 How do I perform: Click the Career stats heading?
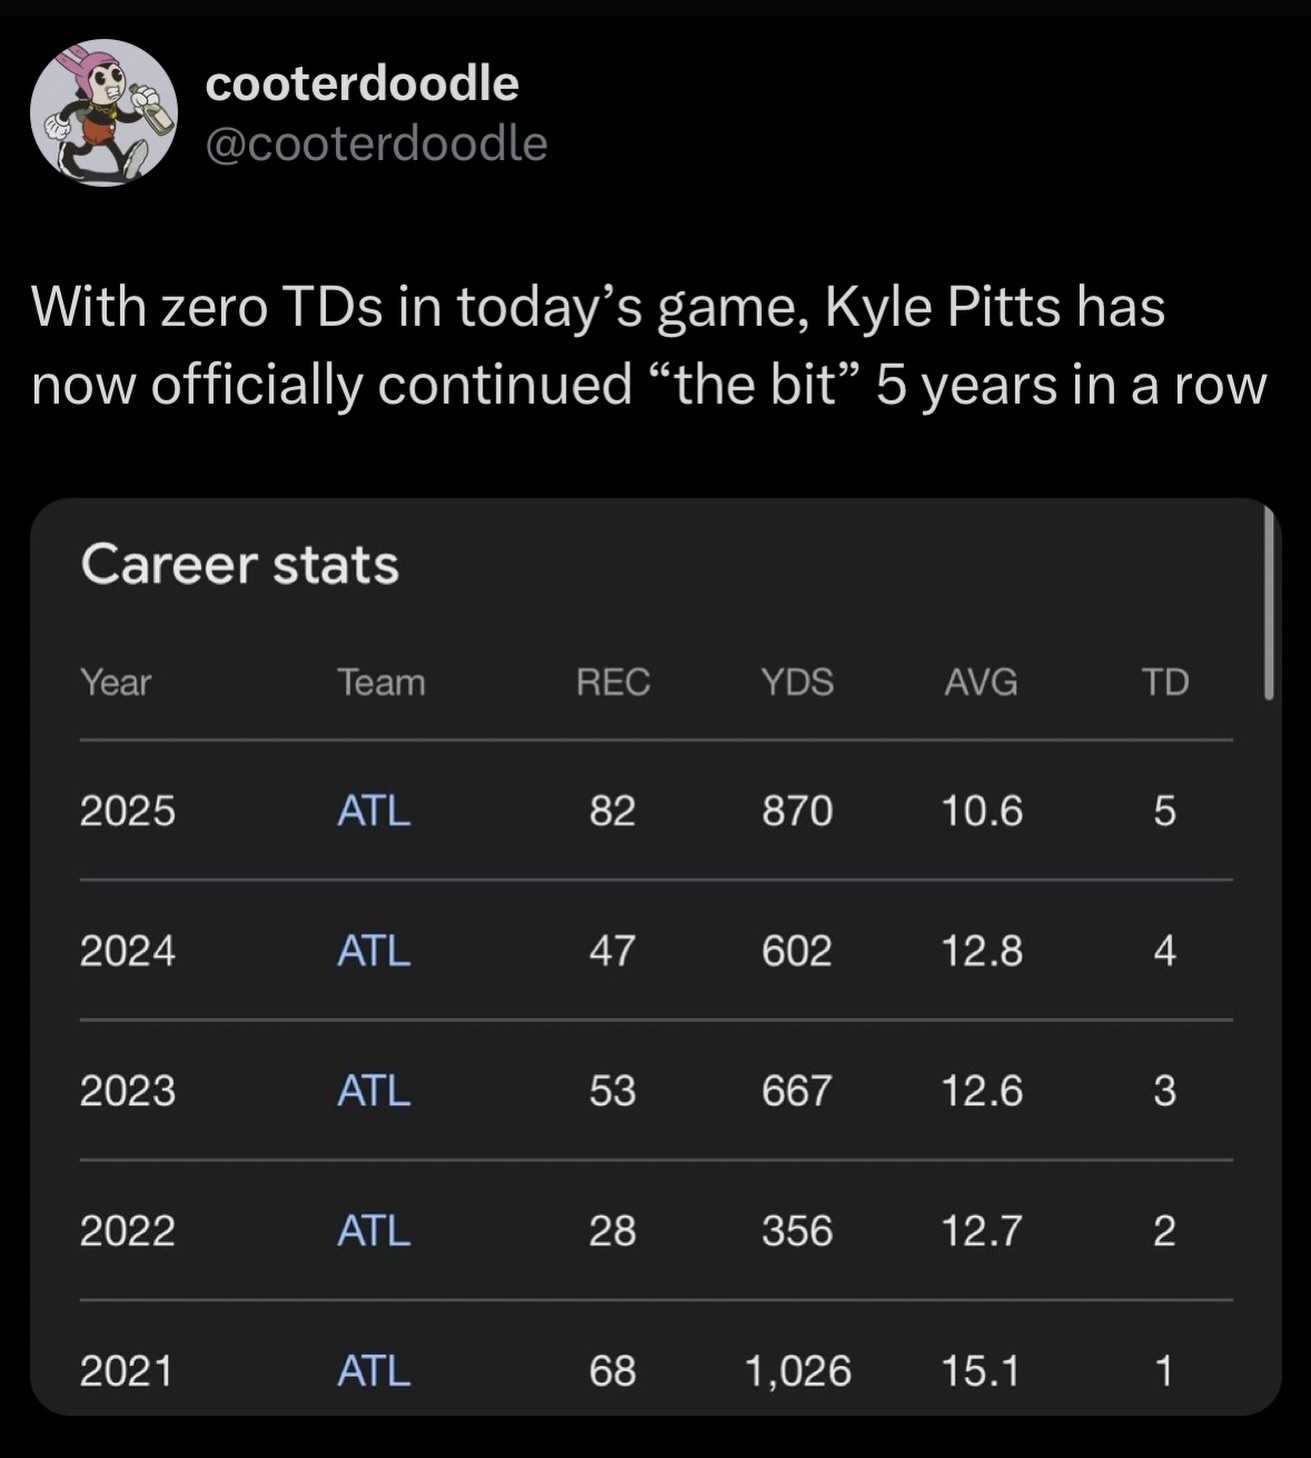[240, 564]
